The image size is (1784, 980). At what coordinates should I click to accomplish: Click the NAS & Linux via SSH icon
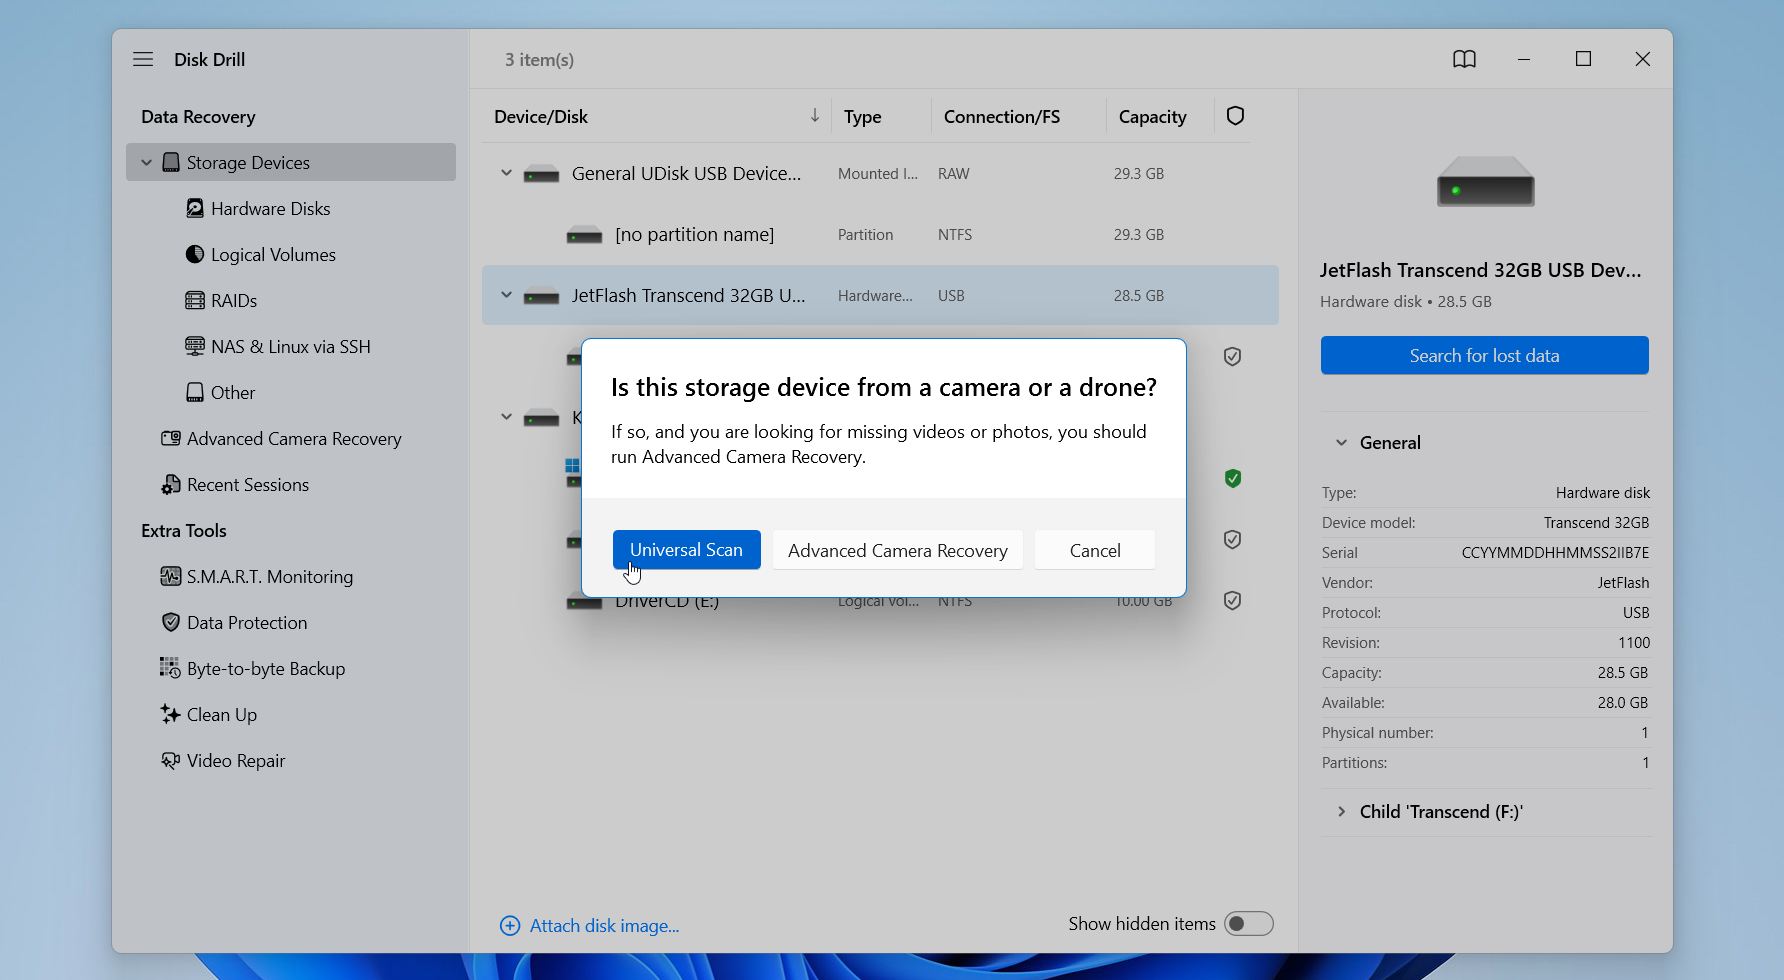(x=195, y=346)
